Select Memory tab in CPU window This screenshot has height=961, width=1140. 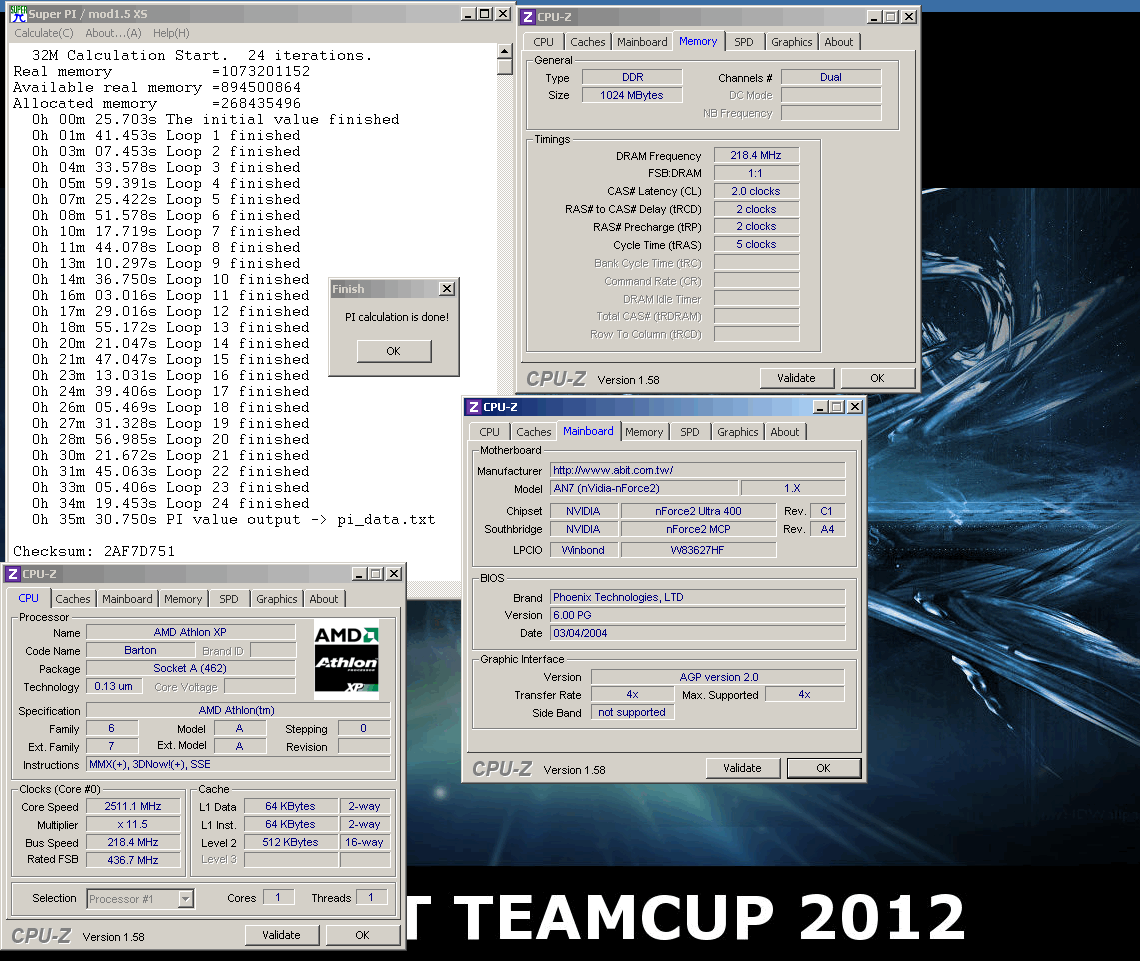(x=183, y=599)
